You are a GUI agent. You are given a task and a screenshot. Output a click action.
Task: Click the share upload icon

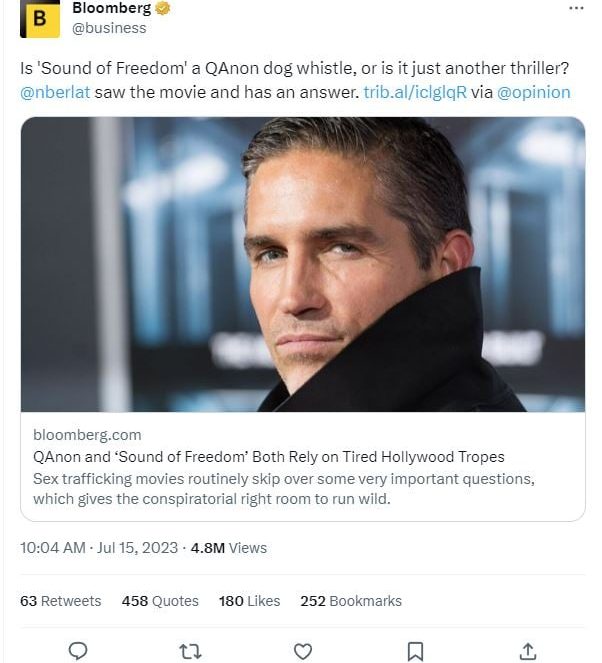(529, 651)
